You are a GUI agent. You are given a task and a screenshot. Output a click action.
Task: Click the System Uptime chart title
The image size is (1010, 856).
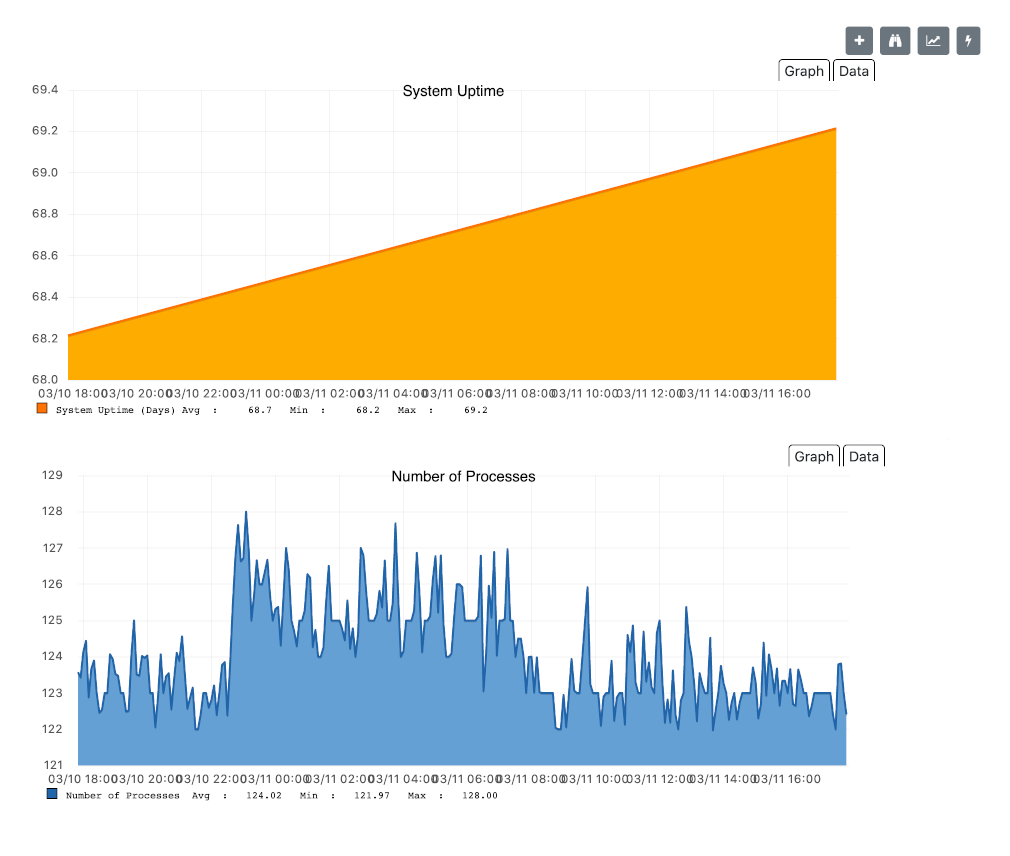pos(453,91)
